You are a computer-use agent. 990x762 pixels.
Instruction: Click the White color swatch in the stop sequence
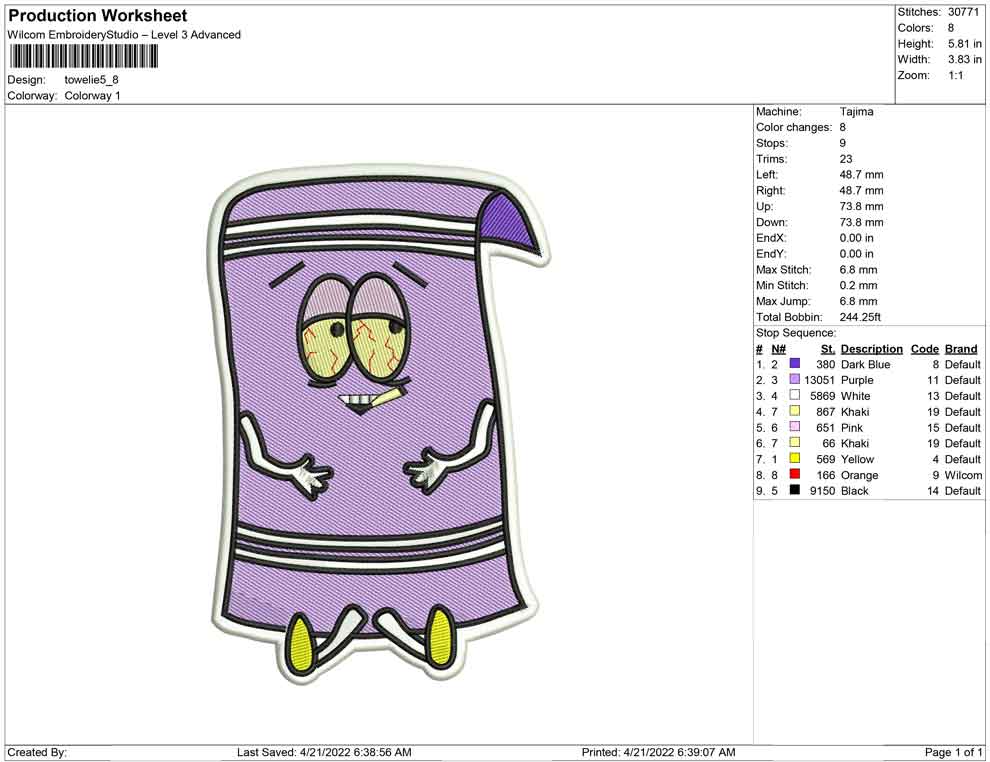tap(795, 395)
